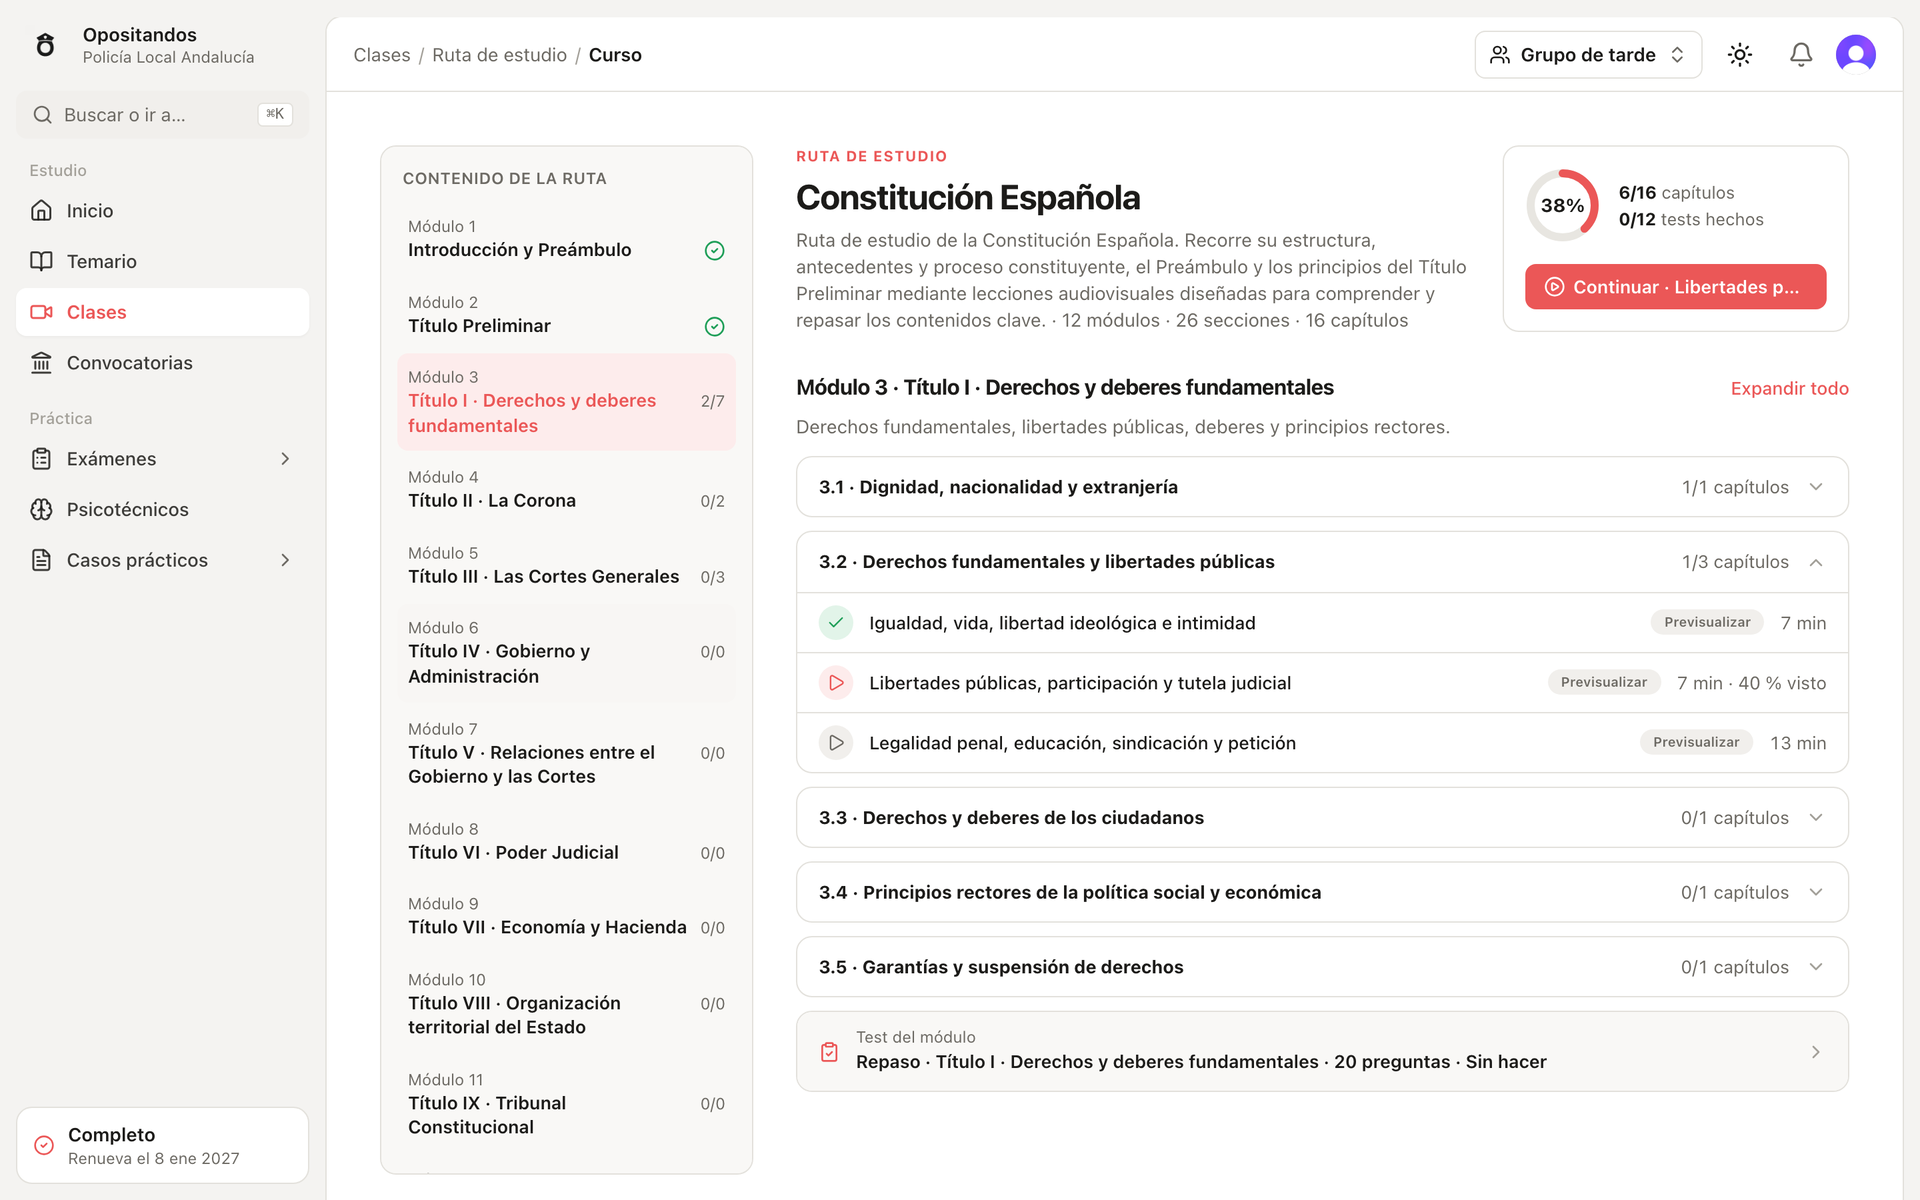This screenshot has height=1200, width=1920.
Task: Play Libertades públicas, participación chapter
Action: click(836, 683)
